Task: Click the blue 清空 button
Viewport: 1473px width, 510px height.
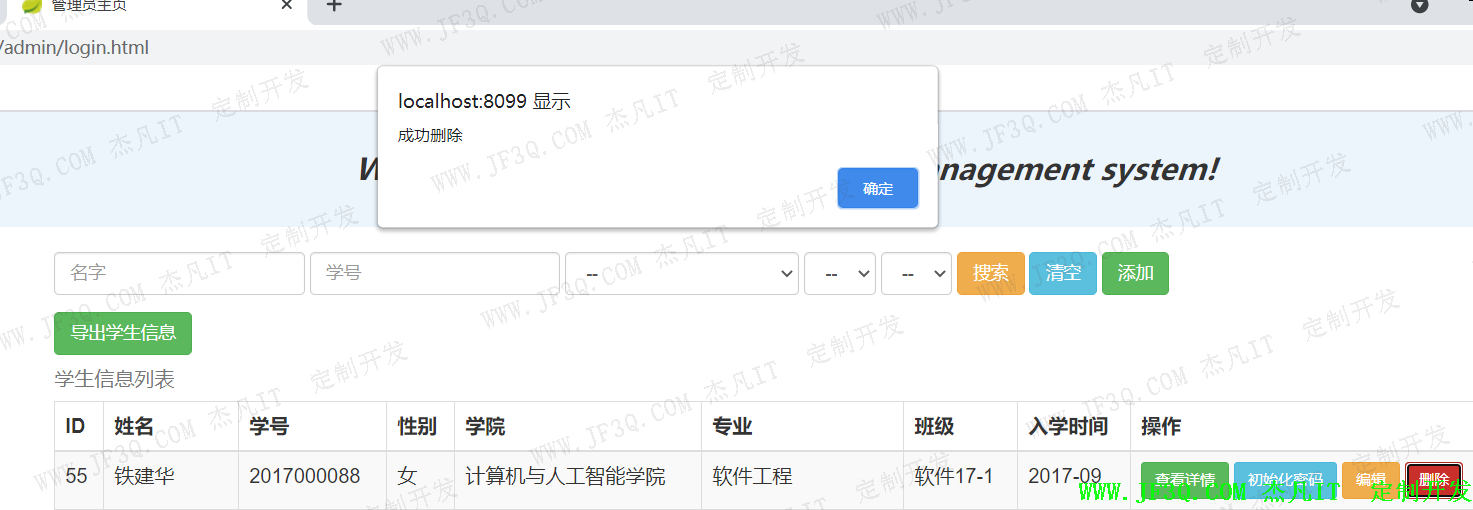Action: tap(1062, 273)
